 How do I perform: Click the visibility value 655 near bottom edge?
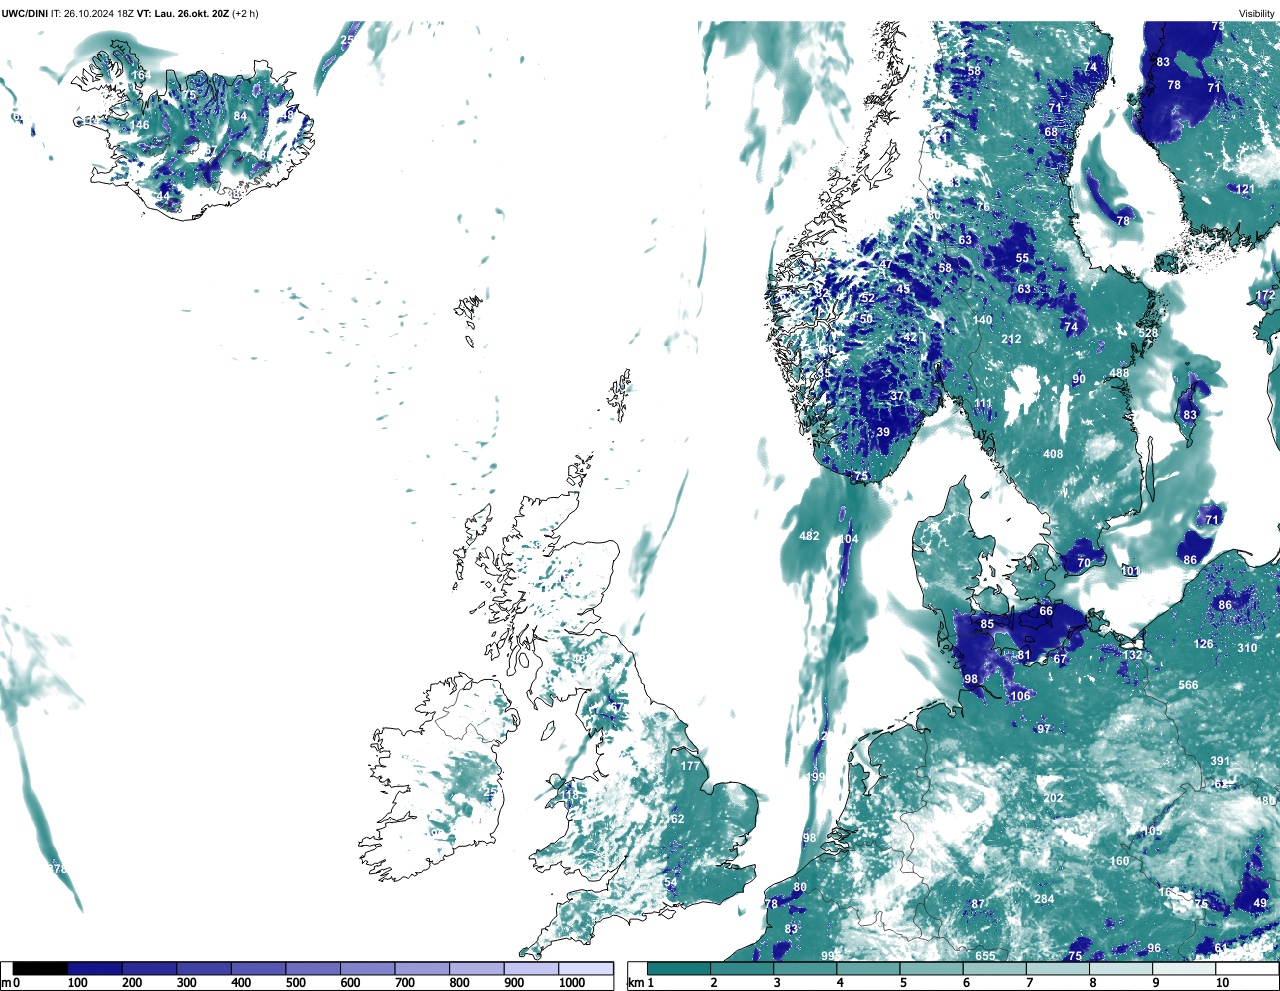tap(985, 956)
